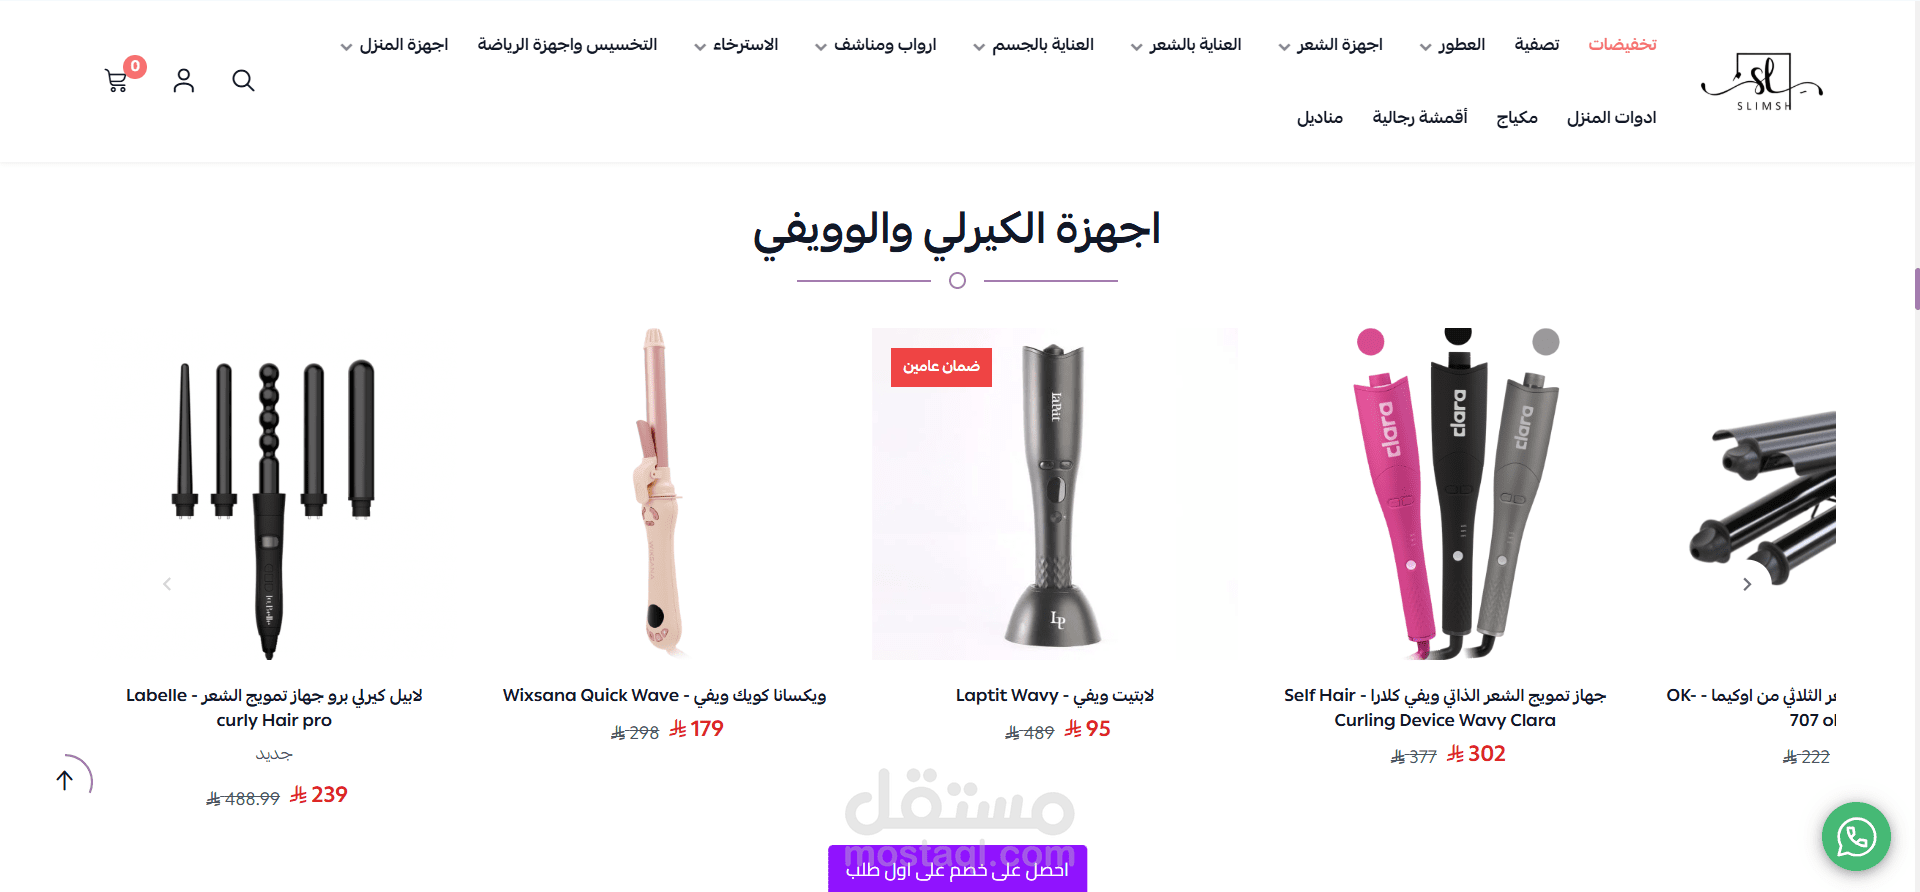Screen dimensions: 1920x892
Task: Expand the اجهزة الشعر dropdown menu
Action: pyautogui.click(x=1330, y=45)
